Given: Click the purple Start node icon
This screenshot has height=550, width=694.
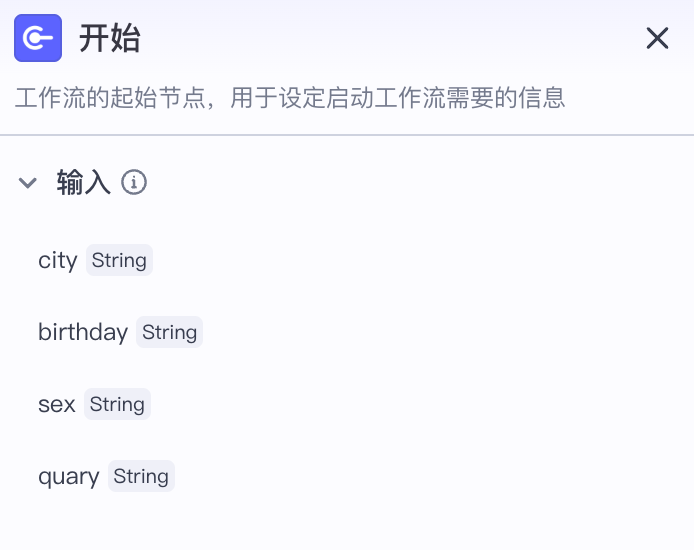Looking at the screenshot, I should coord(38,39).
